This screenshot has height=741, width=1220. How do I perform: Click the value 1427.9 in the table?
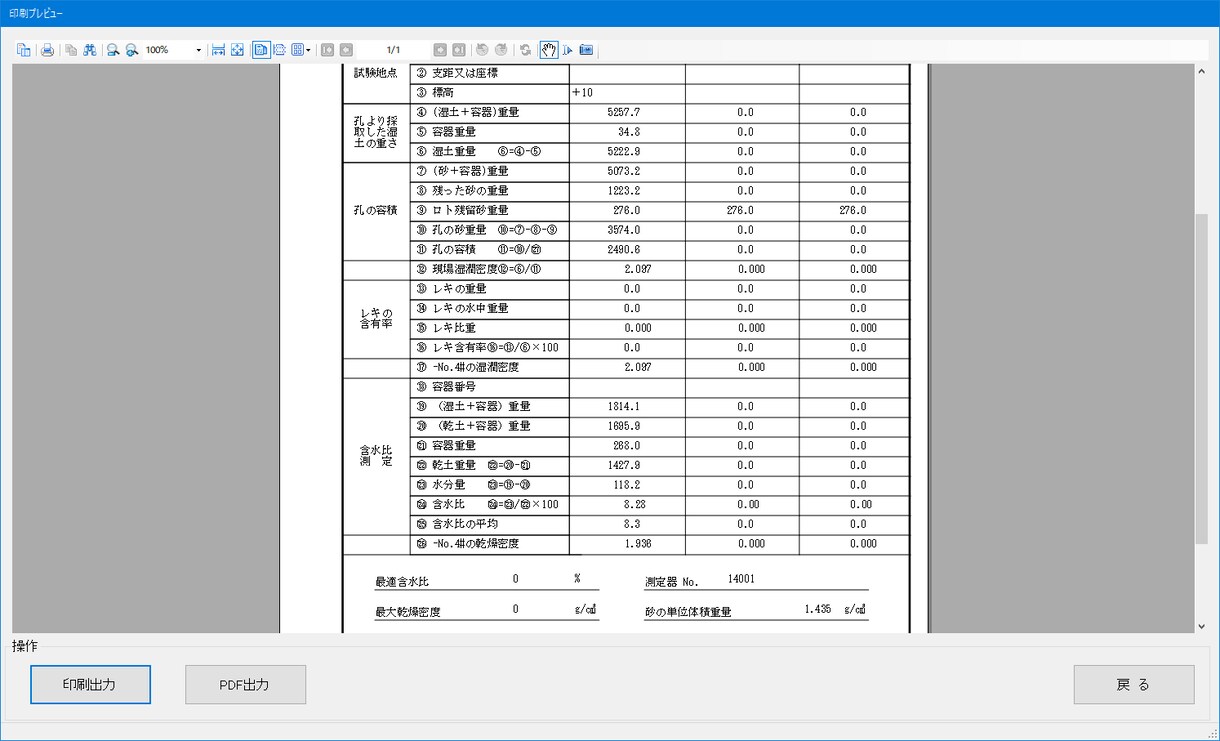click(x=623, y=465)
